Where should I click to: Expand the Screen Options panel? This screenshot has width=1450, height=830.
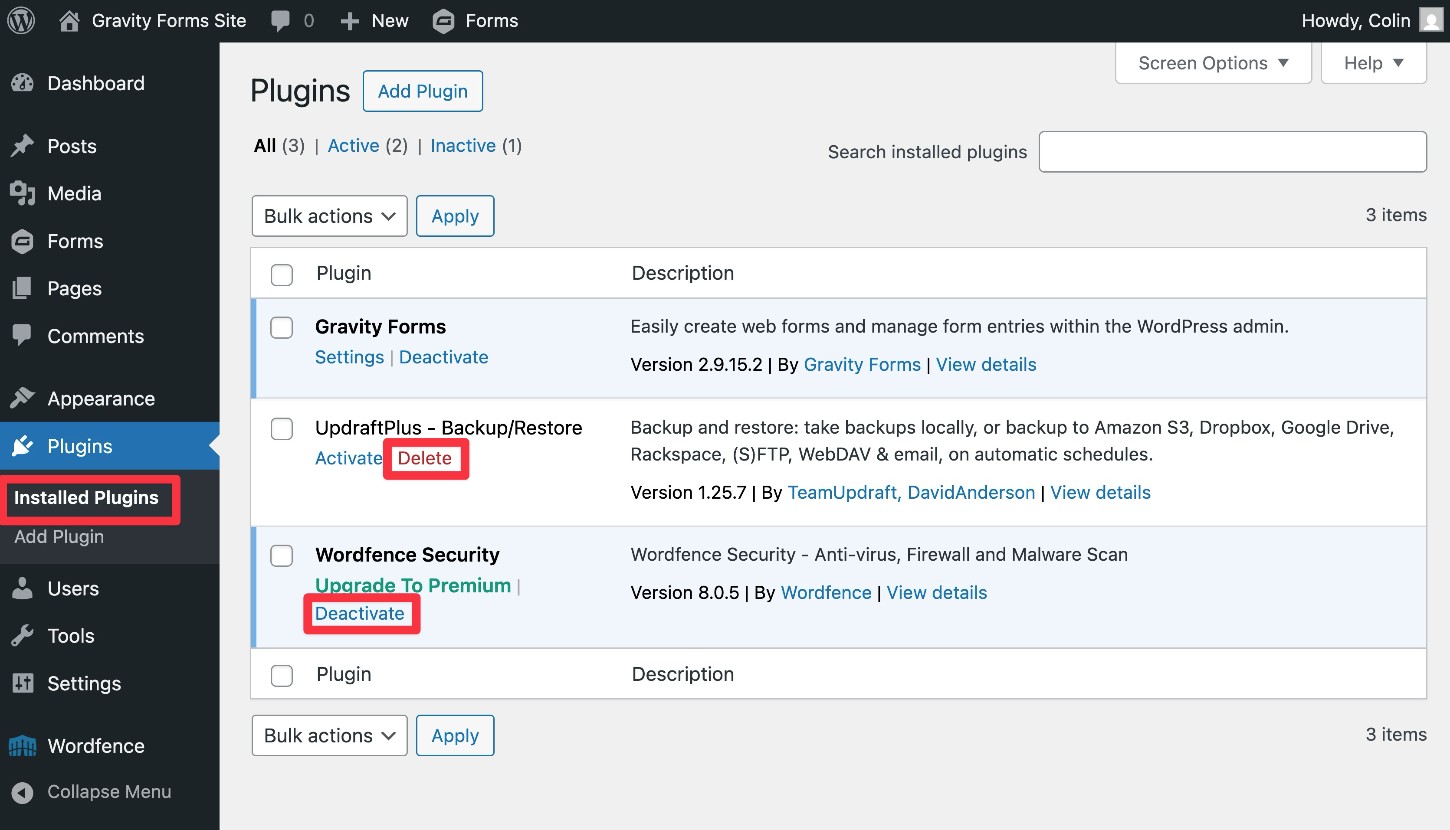coord(1214,63)
